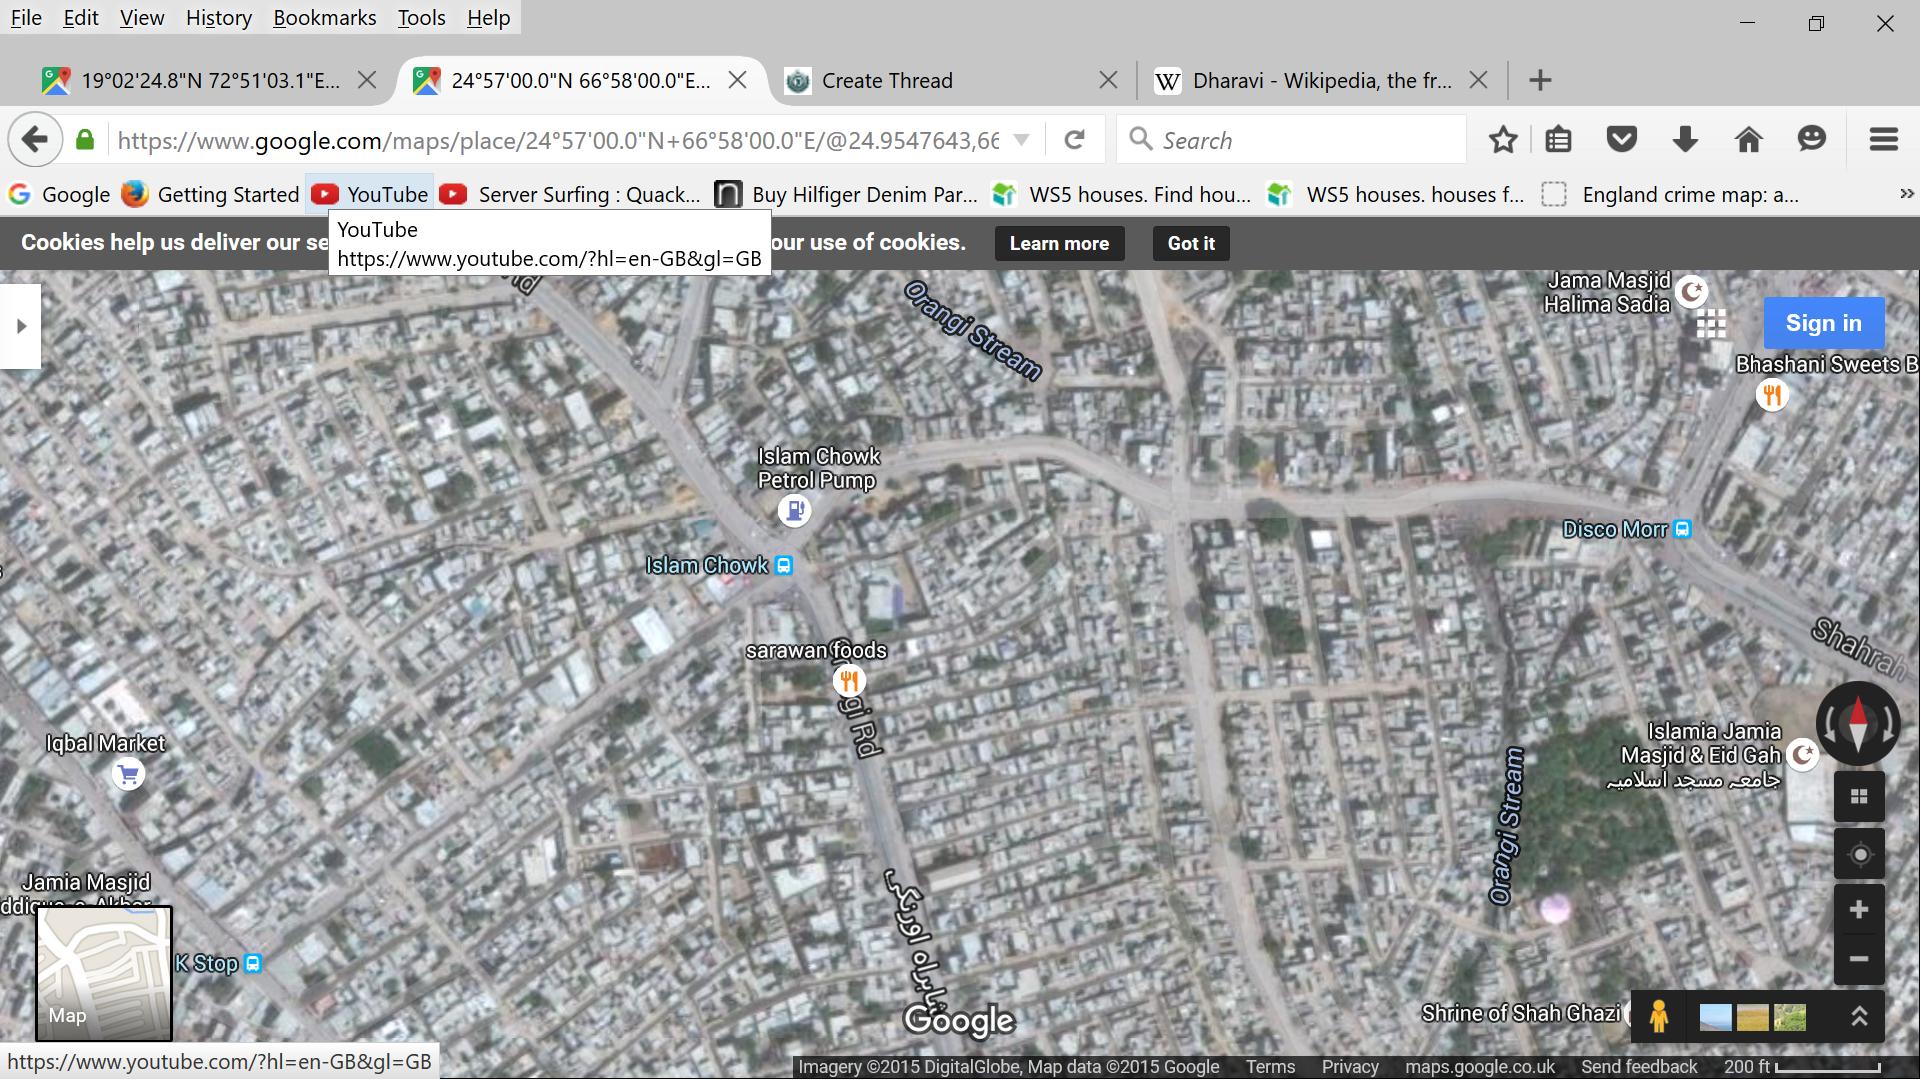Click Learn more in cookie banner
The height and width of the screenshot is (1080, 1920).
point(1059,244)
